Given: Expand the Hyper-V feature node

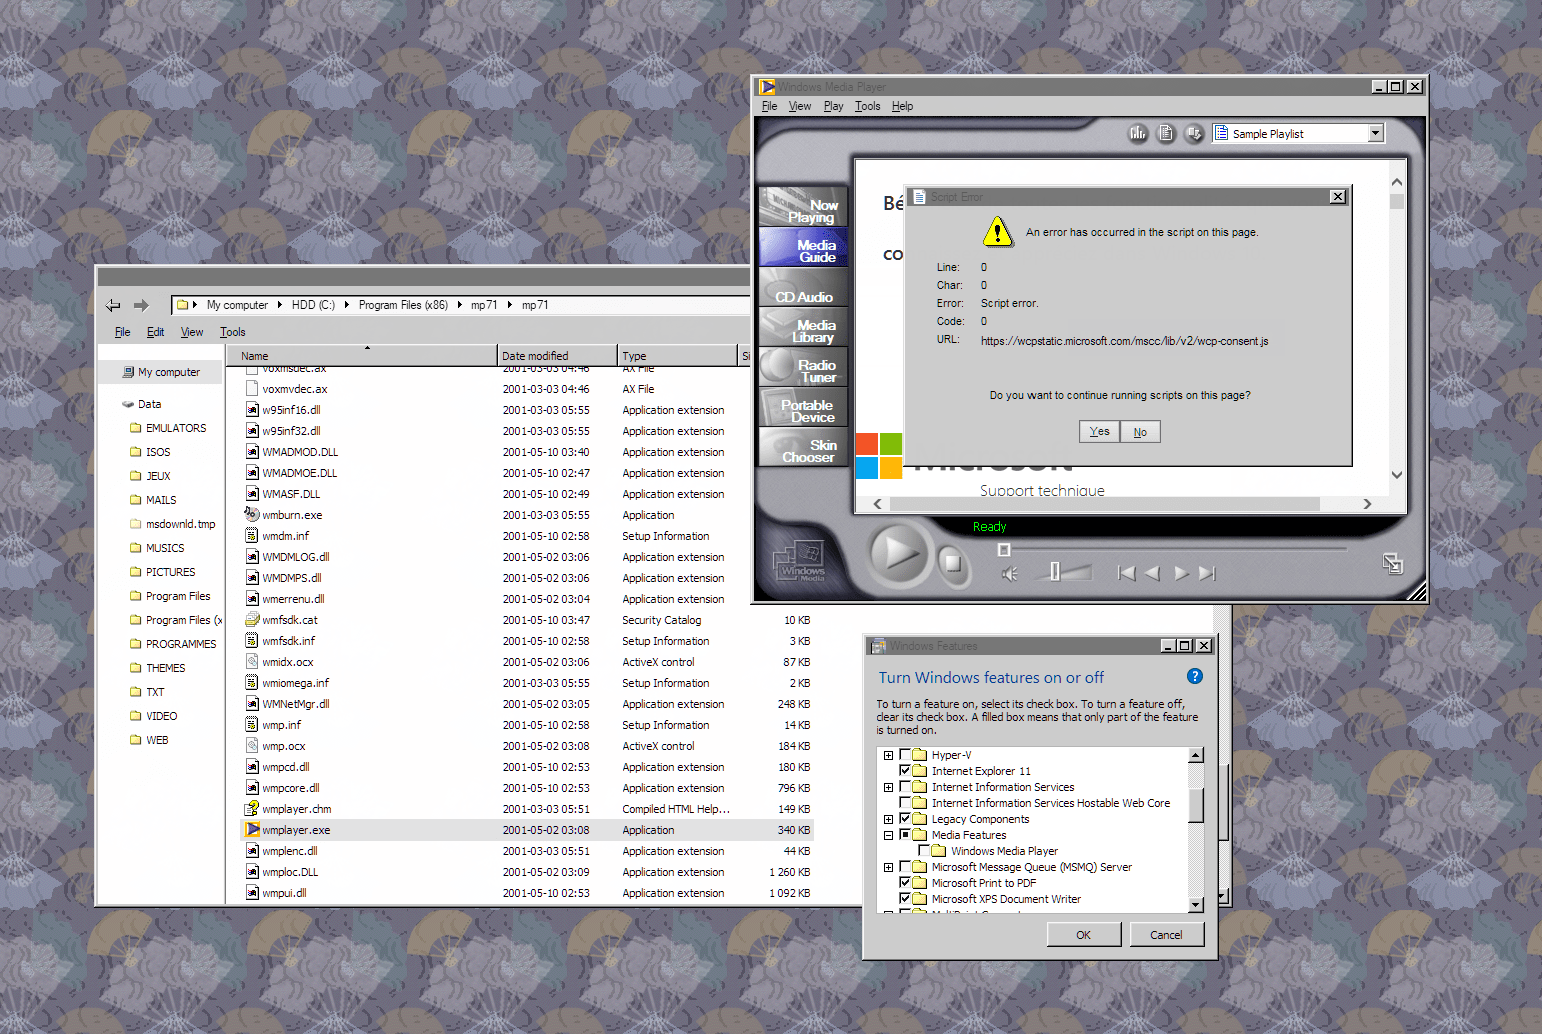Looking at the screenshot, I should 888,755.
